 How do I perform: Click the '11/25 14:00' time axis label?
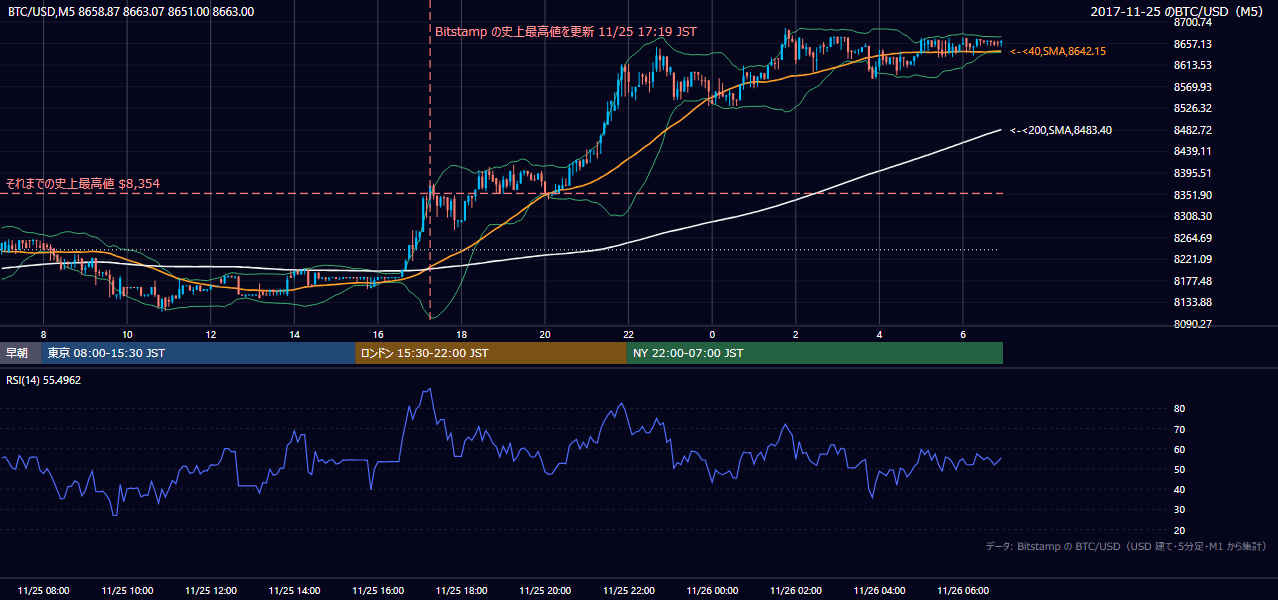(294, 591)
